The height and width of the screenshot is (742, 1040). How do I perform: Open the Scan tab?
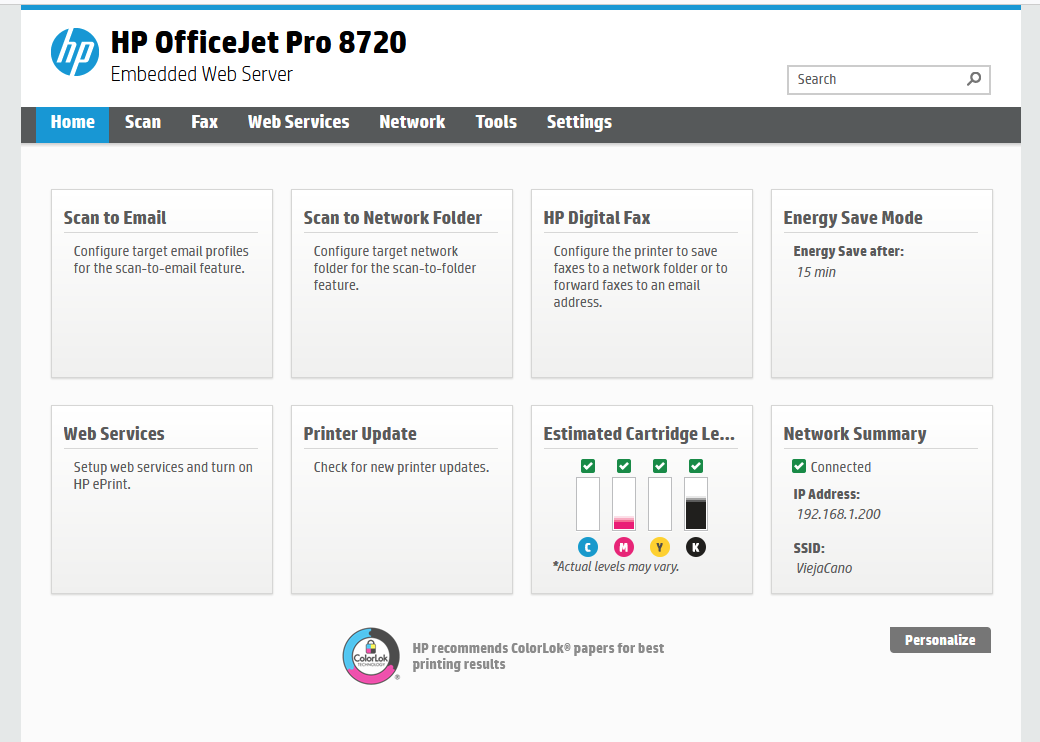(142, 123)
